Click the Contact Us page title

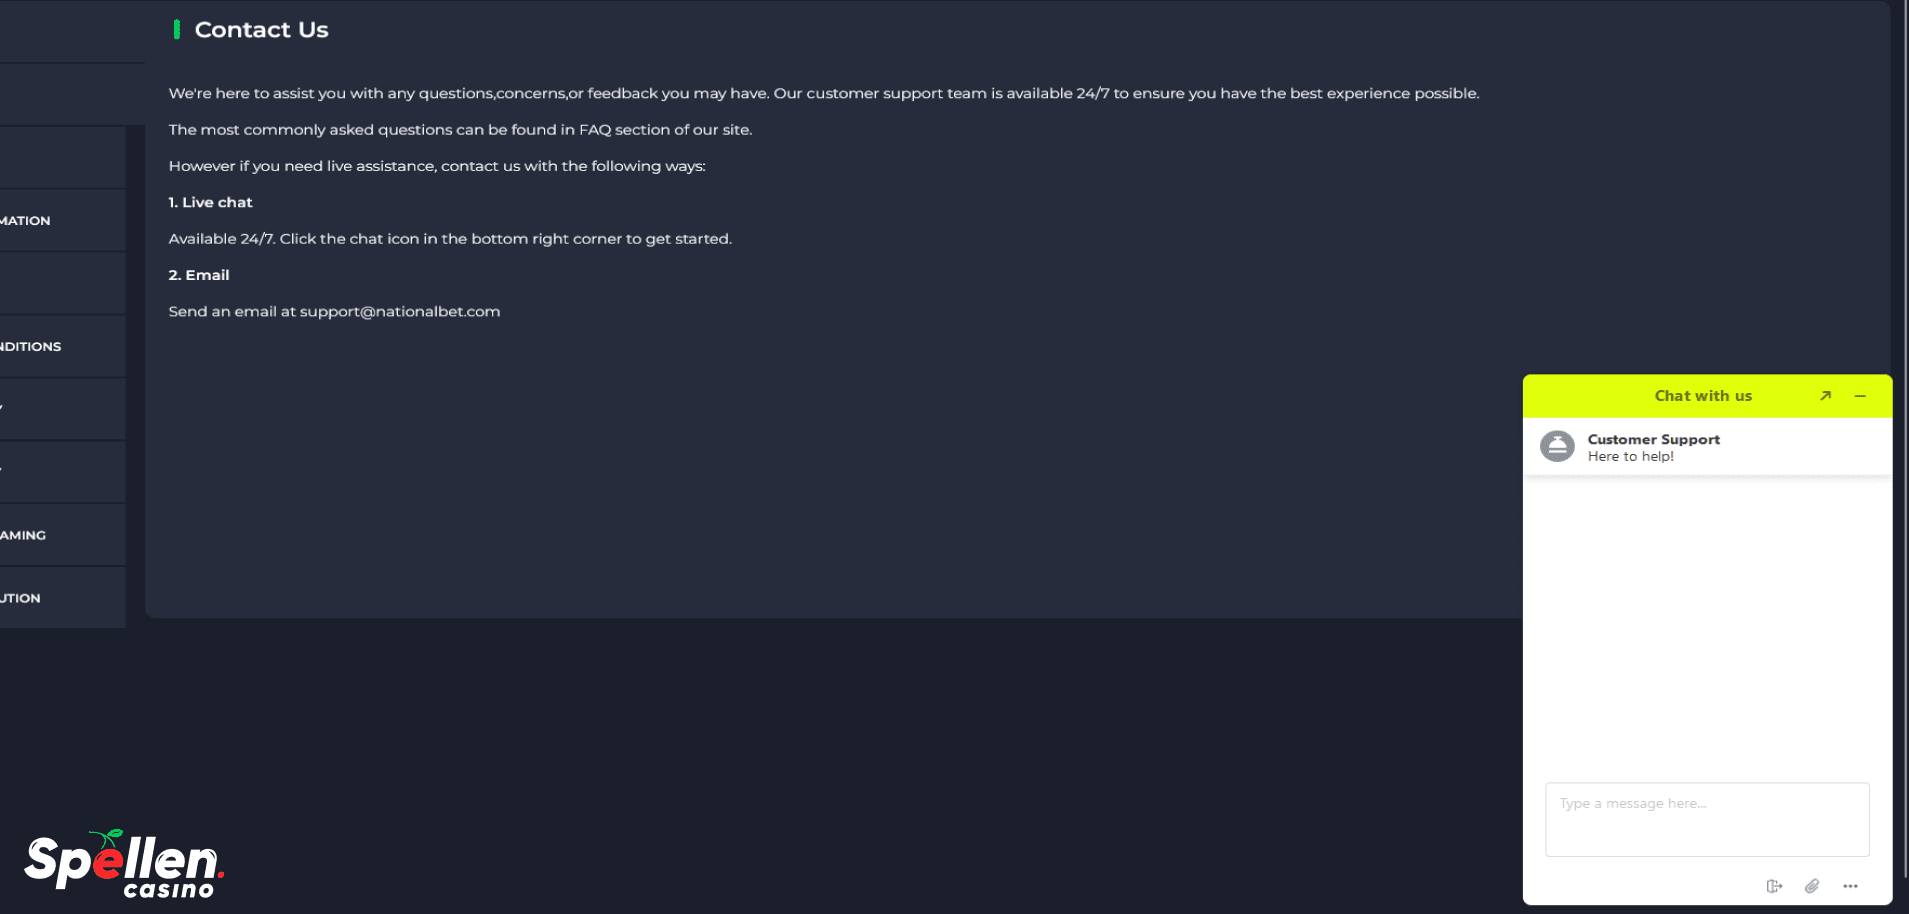[261, 30]
